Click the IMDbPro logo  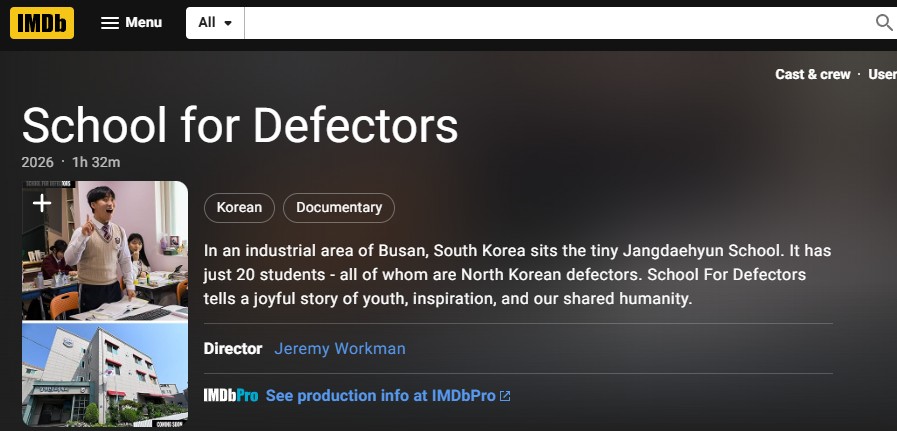coord(230,396)
